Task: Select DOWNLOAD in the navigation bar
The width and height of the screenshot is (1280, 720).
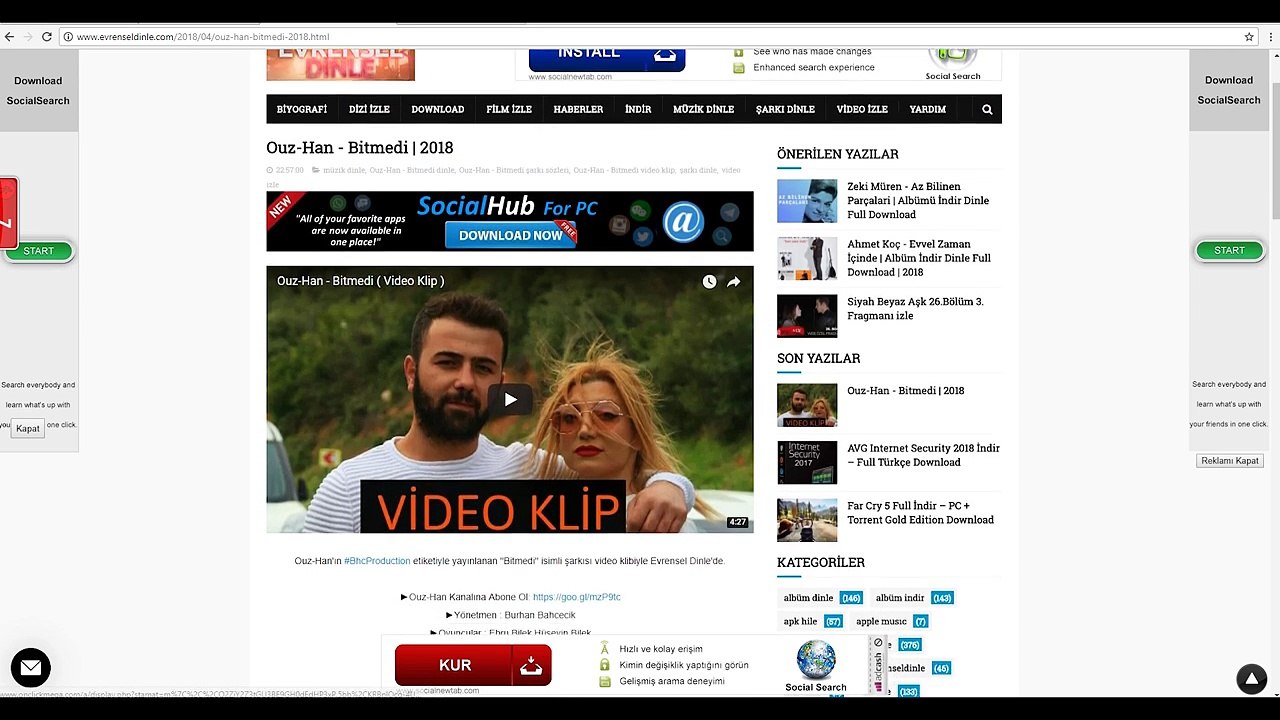Action: (438, 109)
